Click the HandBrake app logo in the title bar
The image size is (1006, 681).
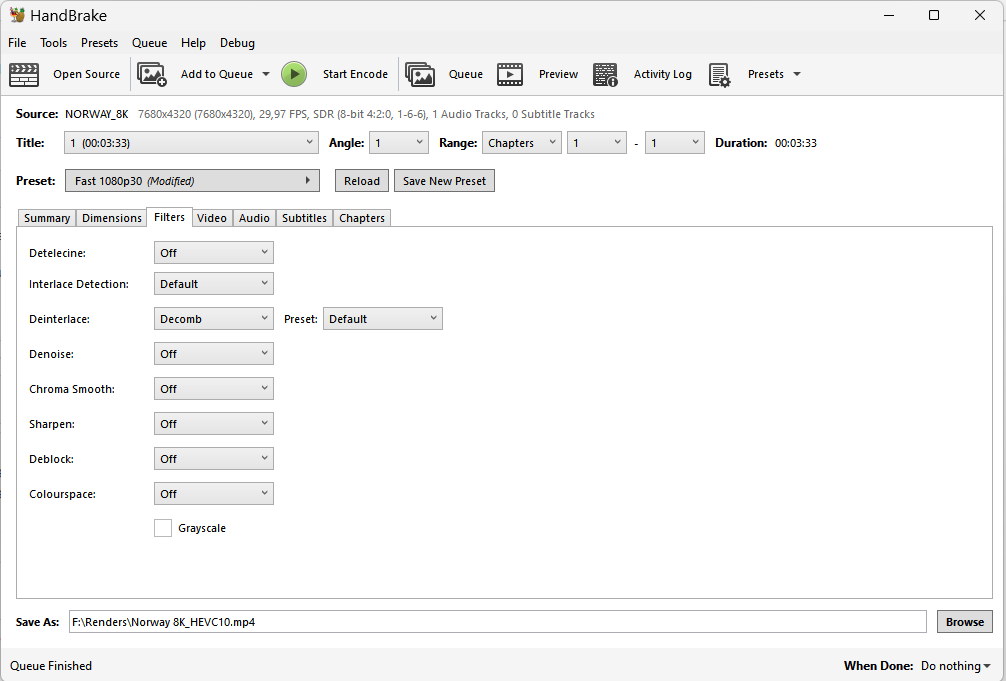tap(17, 15)
